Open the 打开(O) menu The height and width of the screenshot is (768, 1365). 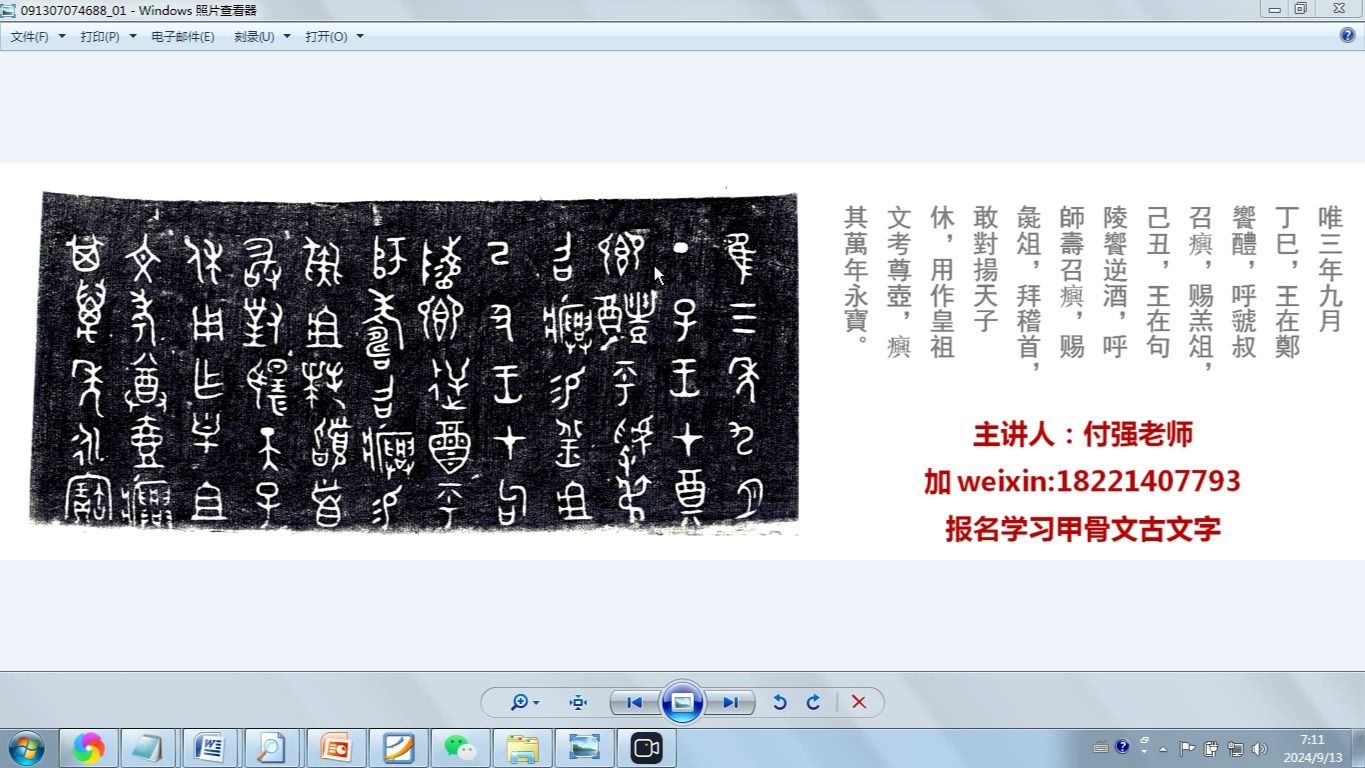pyautogui.click(x=326, y=36)
